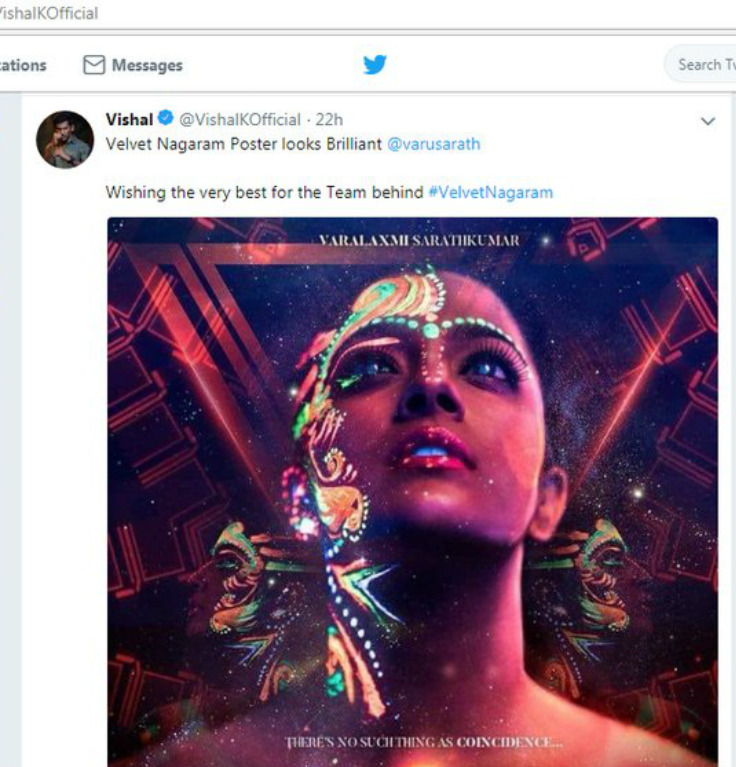
Task: Expand the tweet options chevron
Action: (x=708, y=121)
